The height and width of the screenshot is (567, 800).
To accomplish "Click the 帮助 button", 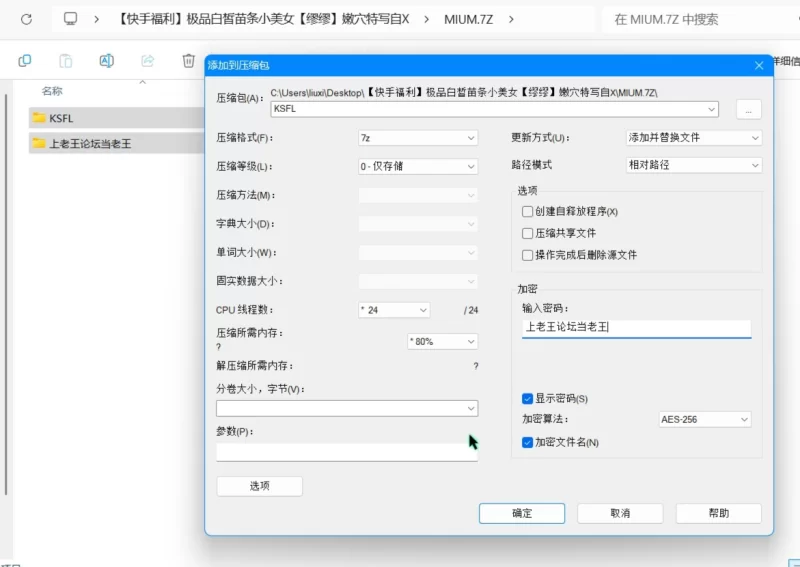I will tap(718, 513).
